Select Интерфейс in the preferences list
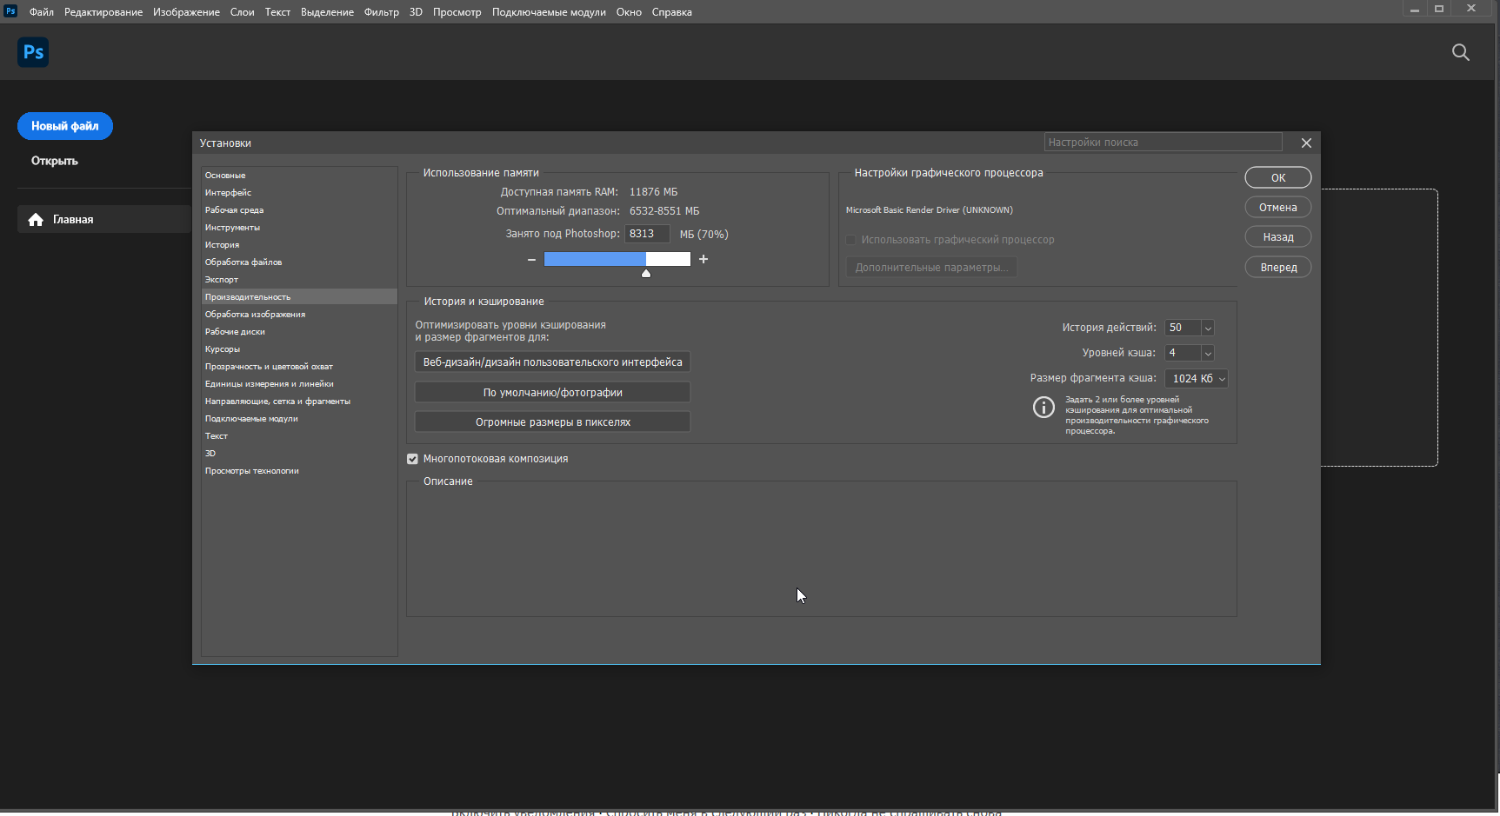Viewport: 1500px width, 816px height. pyautogui.click(x=228, y=193)
